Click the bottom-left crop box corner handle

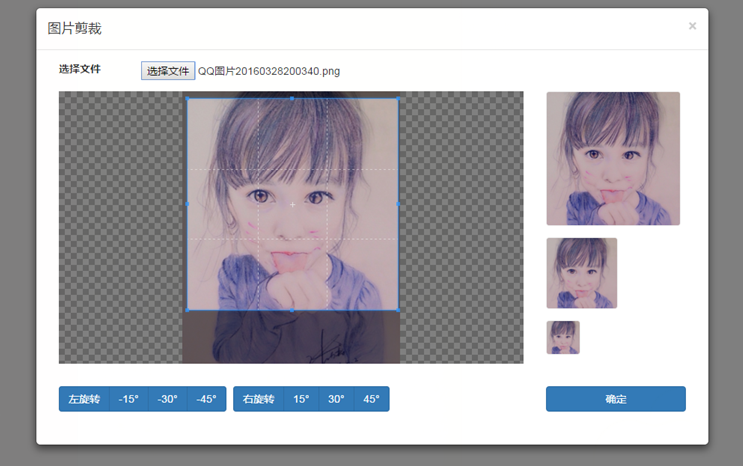[188, 310]
